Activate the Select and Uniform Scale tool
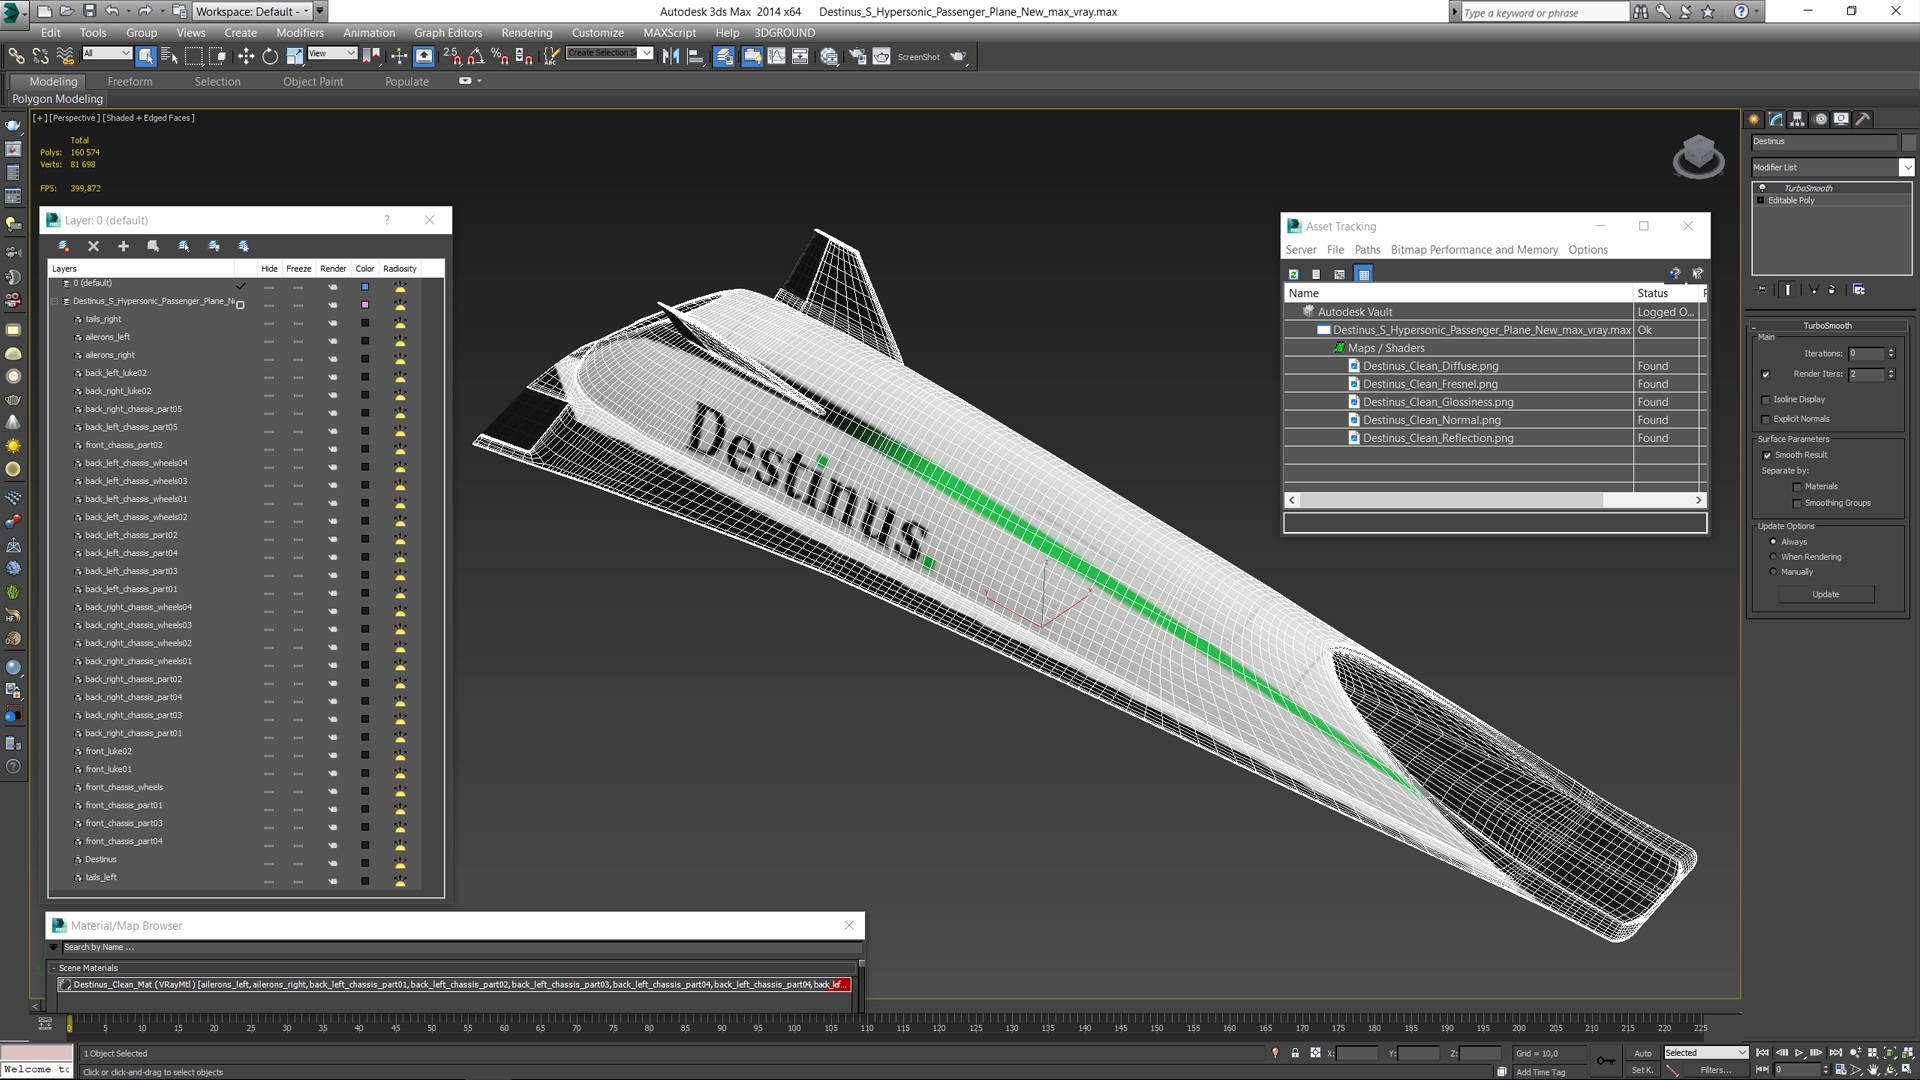The image size is (1920, 1080). [294, 56]
